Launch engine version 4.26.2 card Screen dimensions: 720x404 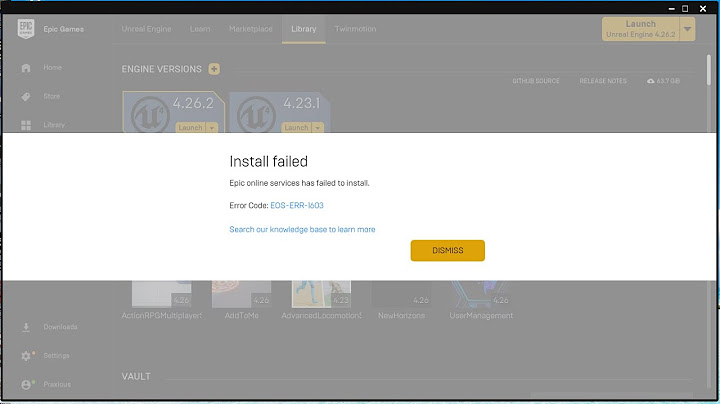point(190,128)
